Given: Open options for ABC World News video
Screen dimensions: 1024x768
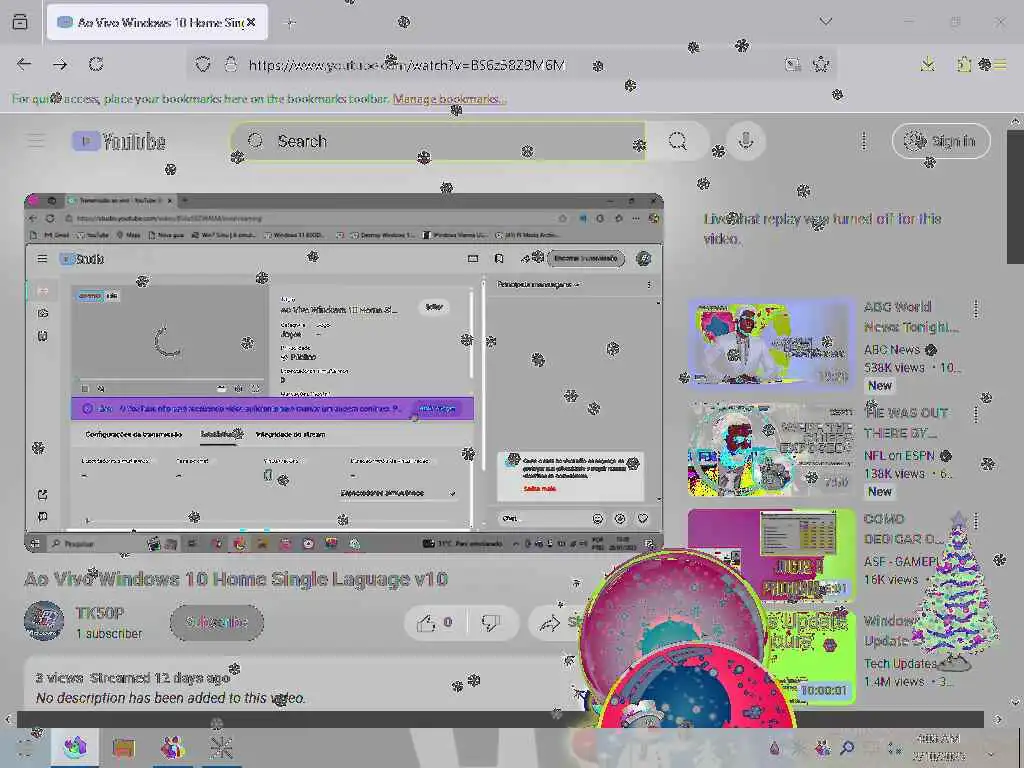Looking at the screenshot, I should (x=976, y=308).
